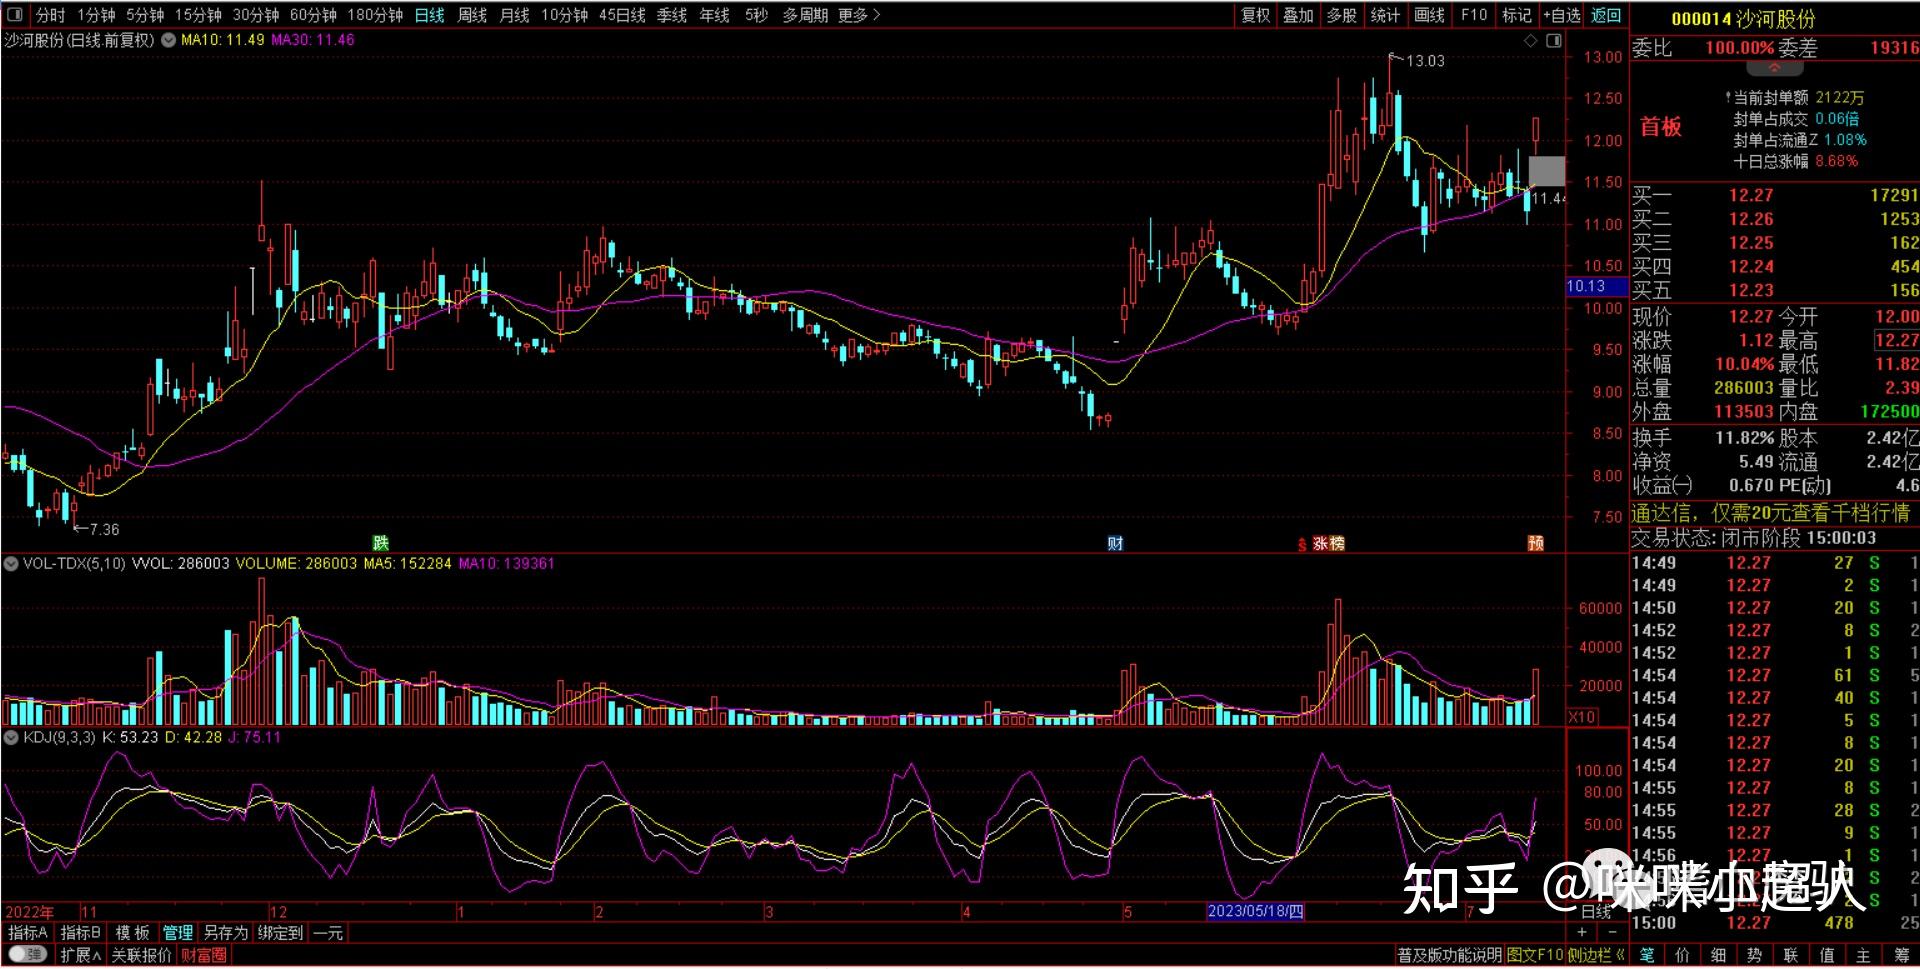
Task: Select the 周线 period
Action: click(x=472, y=15)
